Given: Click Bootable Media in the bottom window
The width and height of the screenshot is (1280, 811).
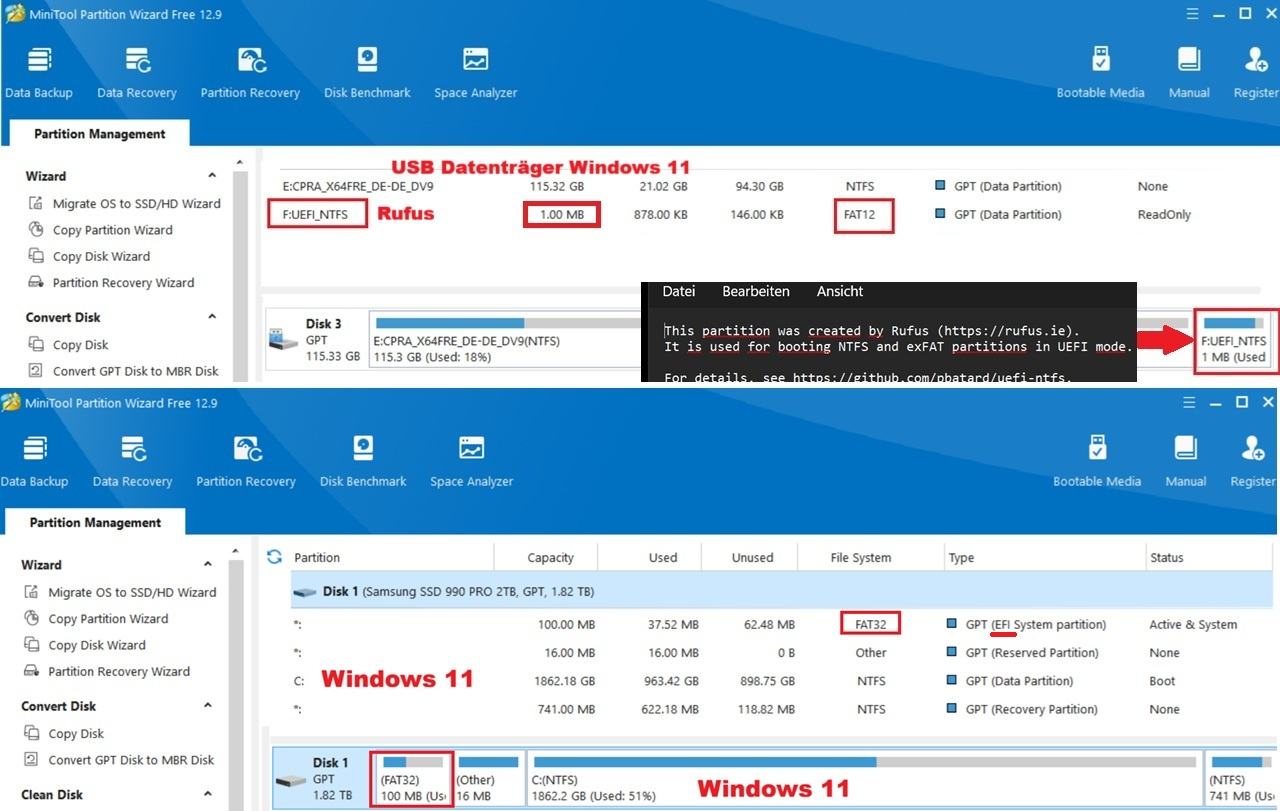Looking at the screenshot, I should coord(1097,461).
